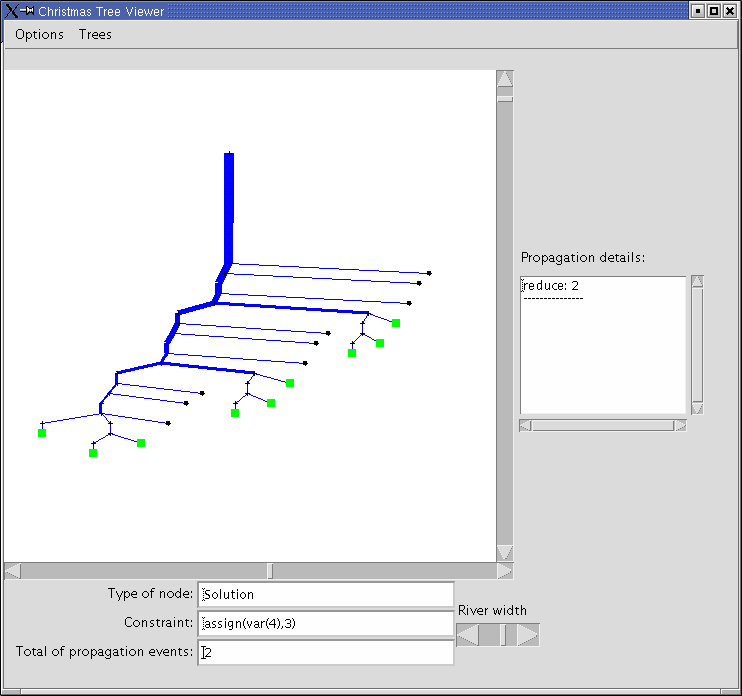The image size is (742, 696).
Task: Select the lowest green solution node in tree
Action: point(93,453)
